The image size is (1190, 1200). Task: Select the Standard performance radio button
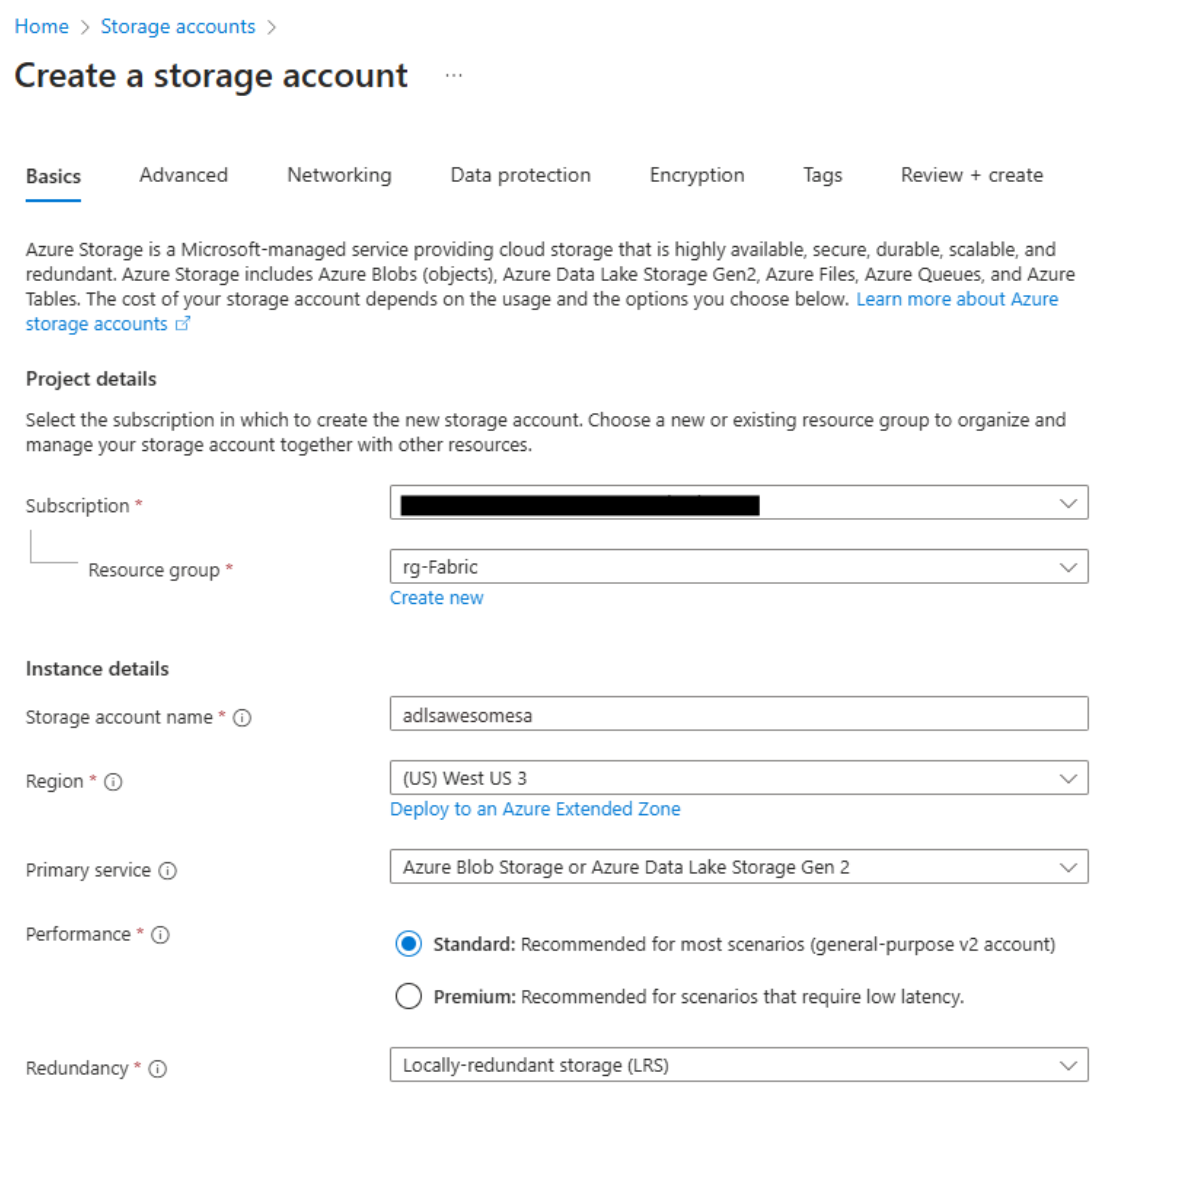pos(409,943)
